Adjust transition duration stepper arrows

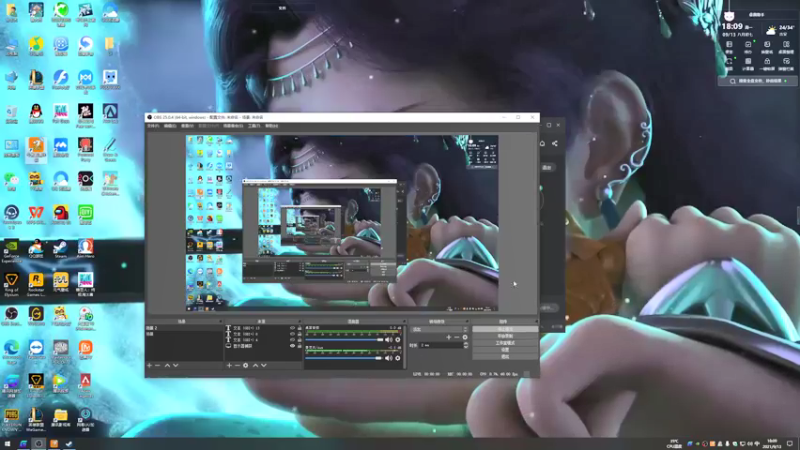click(x=465, y=345)
